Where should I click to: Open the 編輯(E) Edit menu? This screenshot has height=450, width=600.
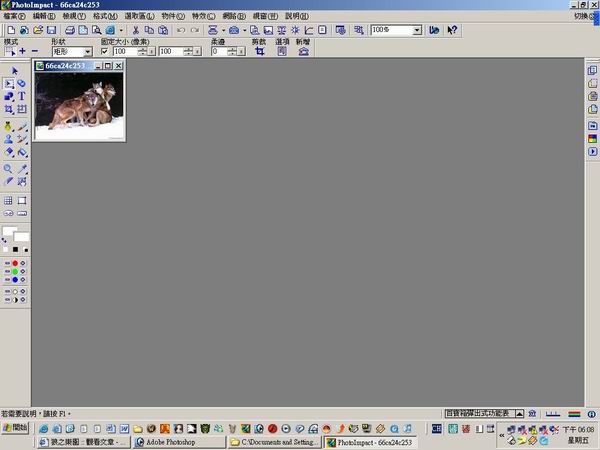pos(44,16)
